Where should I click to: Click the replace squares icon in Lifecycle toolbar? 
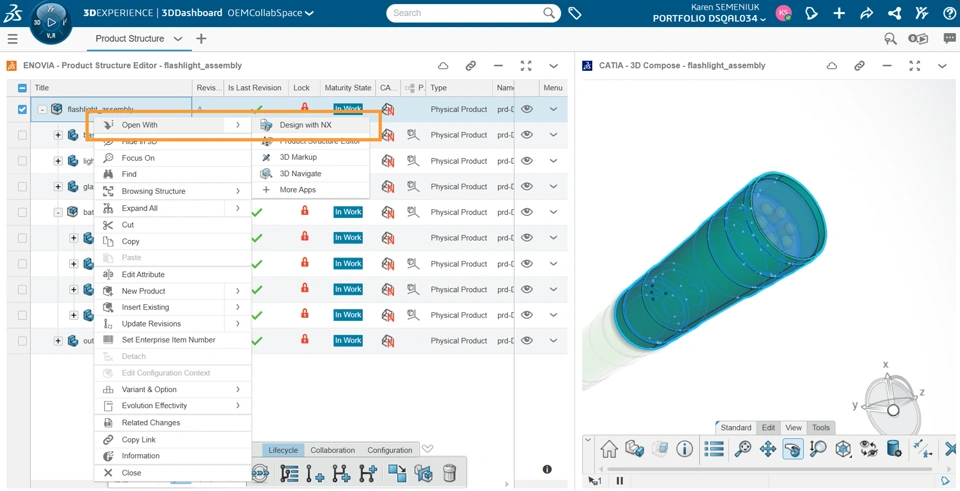397,473
